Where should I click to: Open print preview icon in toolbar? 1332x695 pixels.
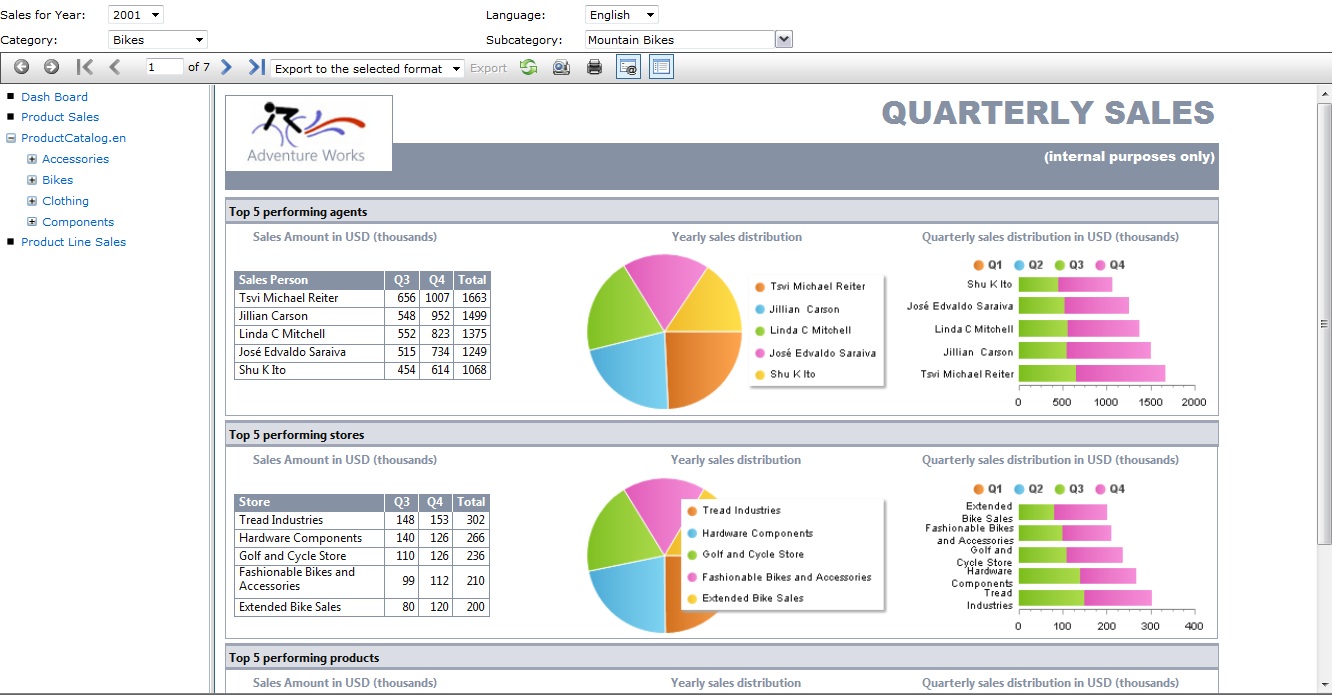pos(561,67)
